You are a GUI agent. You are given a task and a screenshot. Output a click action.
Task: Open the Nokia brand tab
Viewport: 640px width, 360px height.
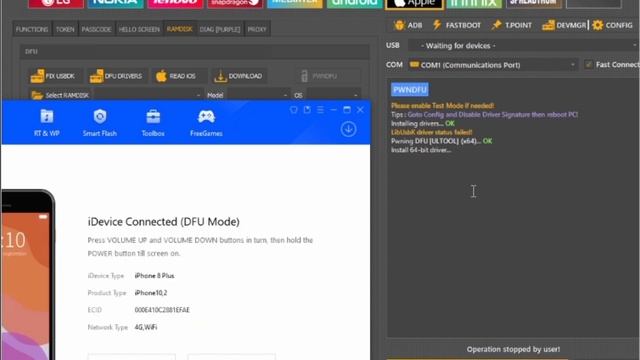point(115,4)
